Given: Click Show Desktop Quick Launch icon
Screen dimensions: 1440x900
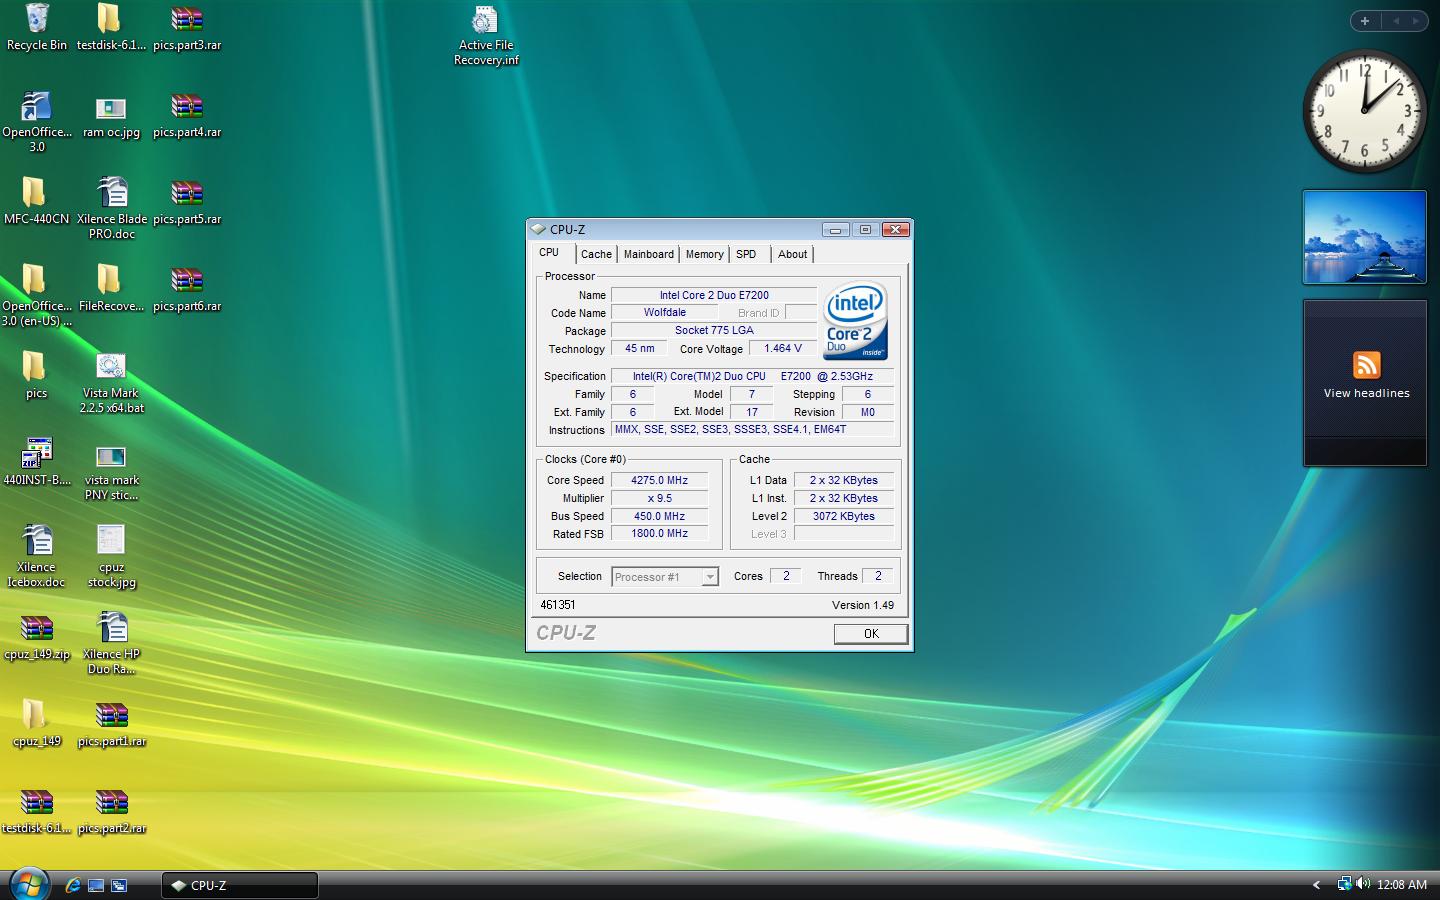Looking at the screenshot, I should point(96,885).
